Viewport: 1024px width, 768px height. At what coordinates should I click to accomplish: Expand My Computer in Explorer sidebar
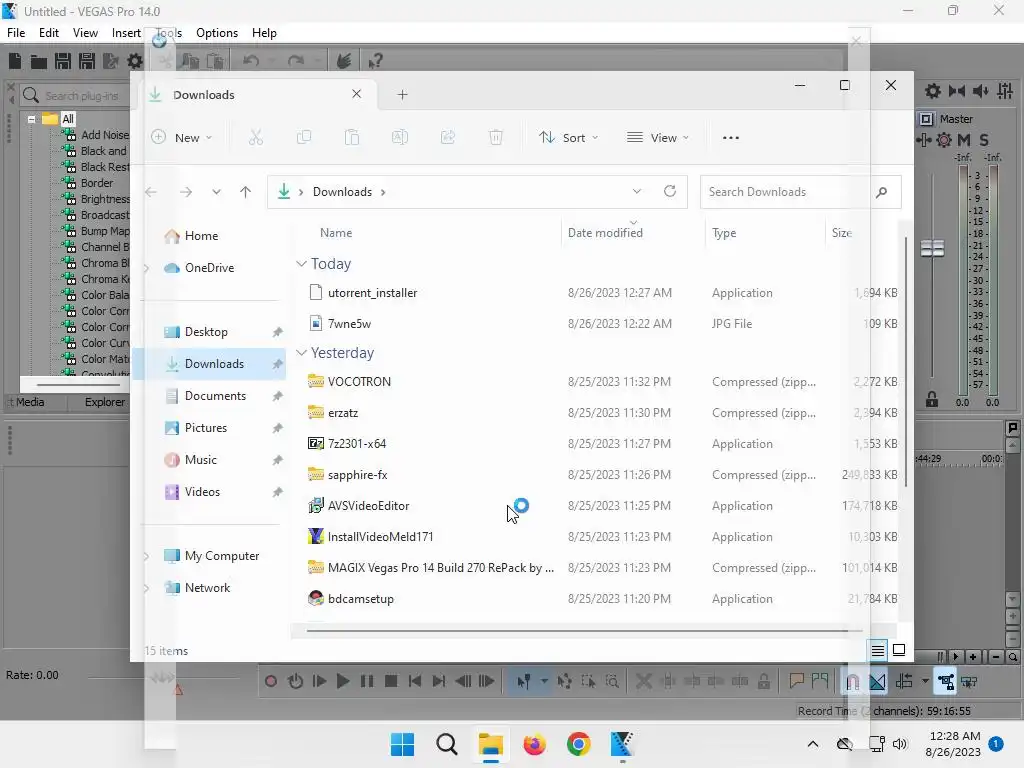[x=147, y=556]
